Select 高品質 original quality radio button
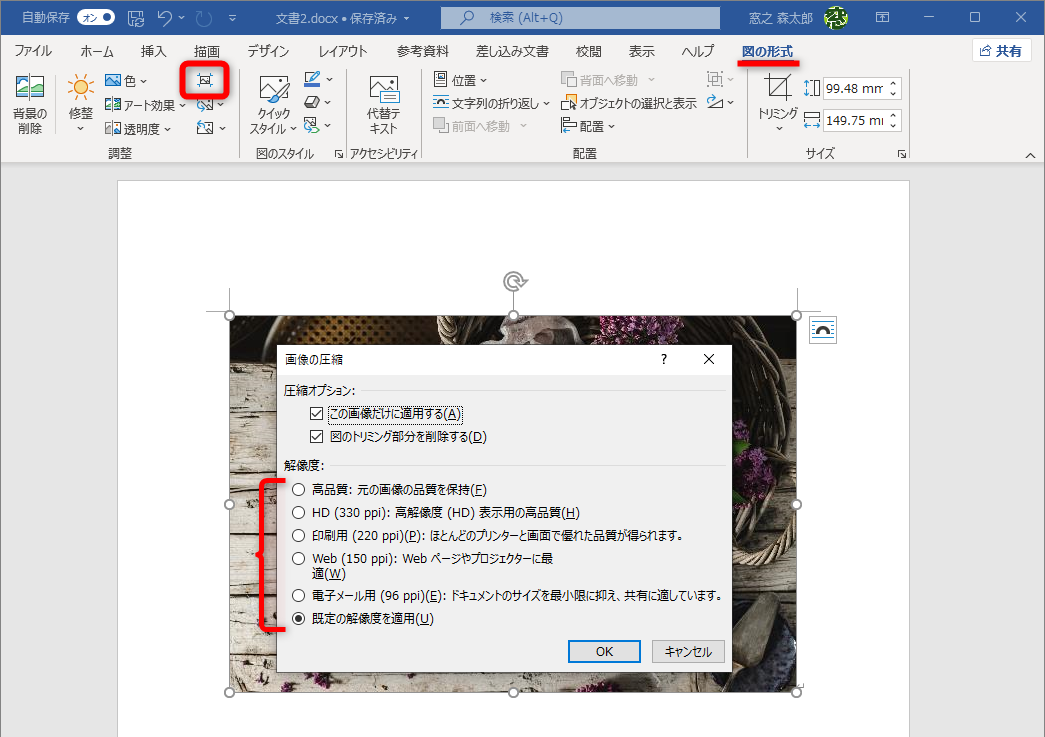The image size is (1045, 737). 299,490
